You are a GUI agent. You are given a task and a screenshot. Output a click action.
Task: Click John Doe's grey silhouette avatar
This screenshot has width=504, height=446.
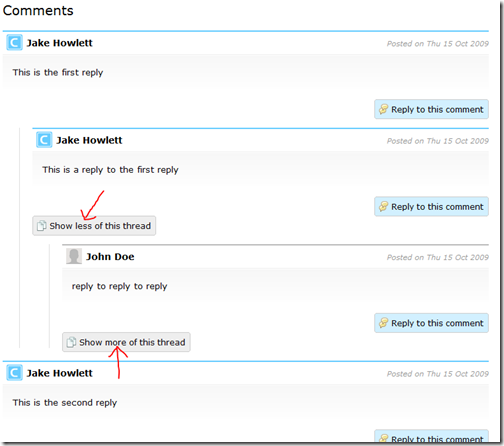tap(74, 256)
